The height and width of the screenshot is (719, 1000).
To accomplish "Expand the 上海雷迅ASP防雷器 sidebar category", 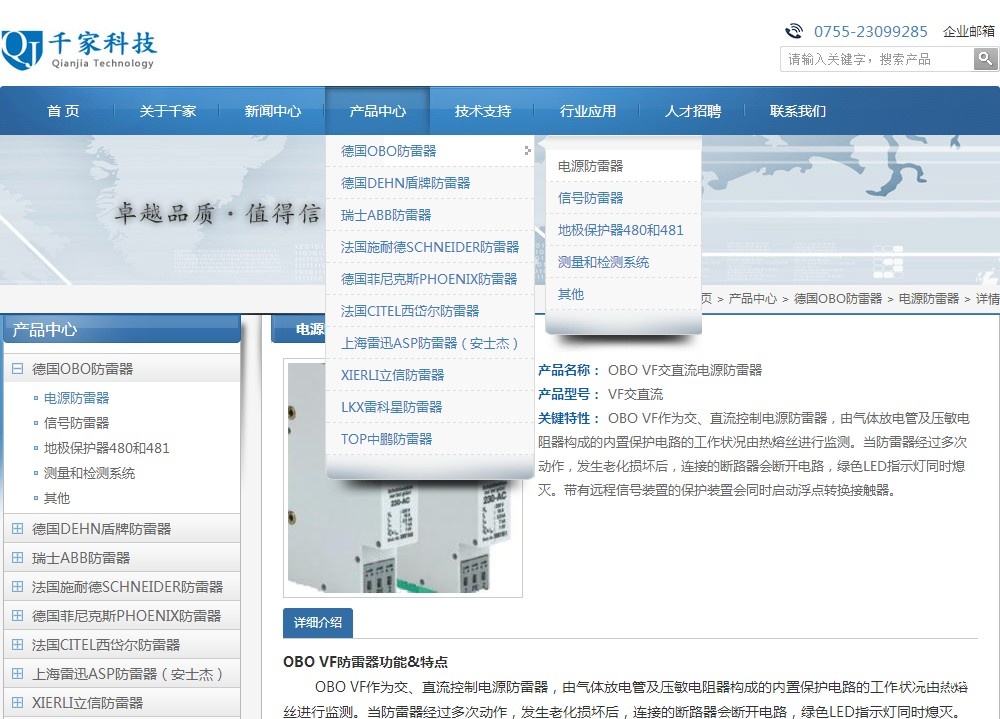I will [17, 674].
